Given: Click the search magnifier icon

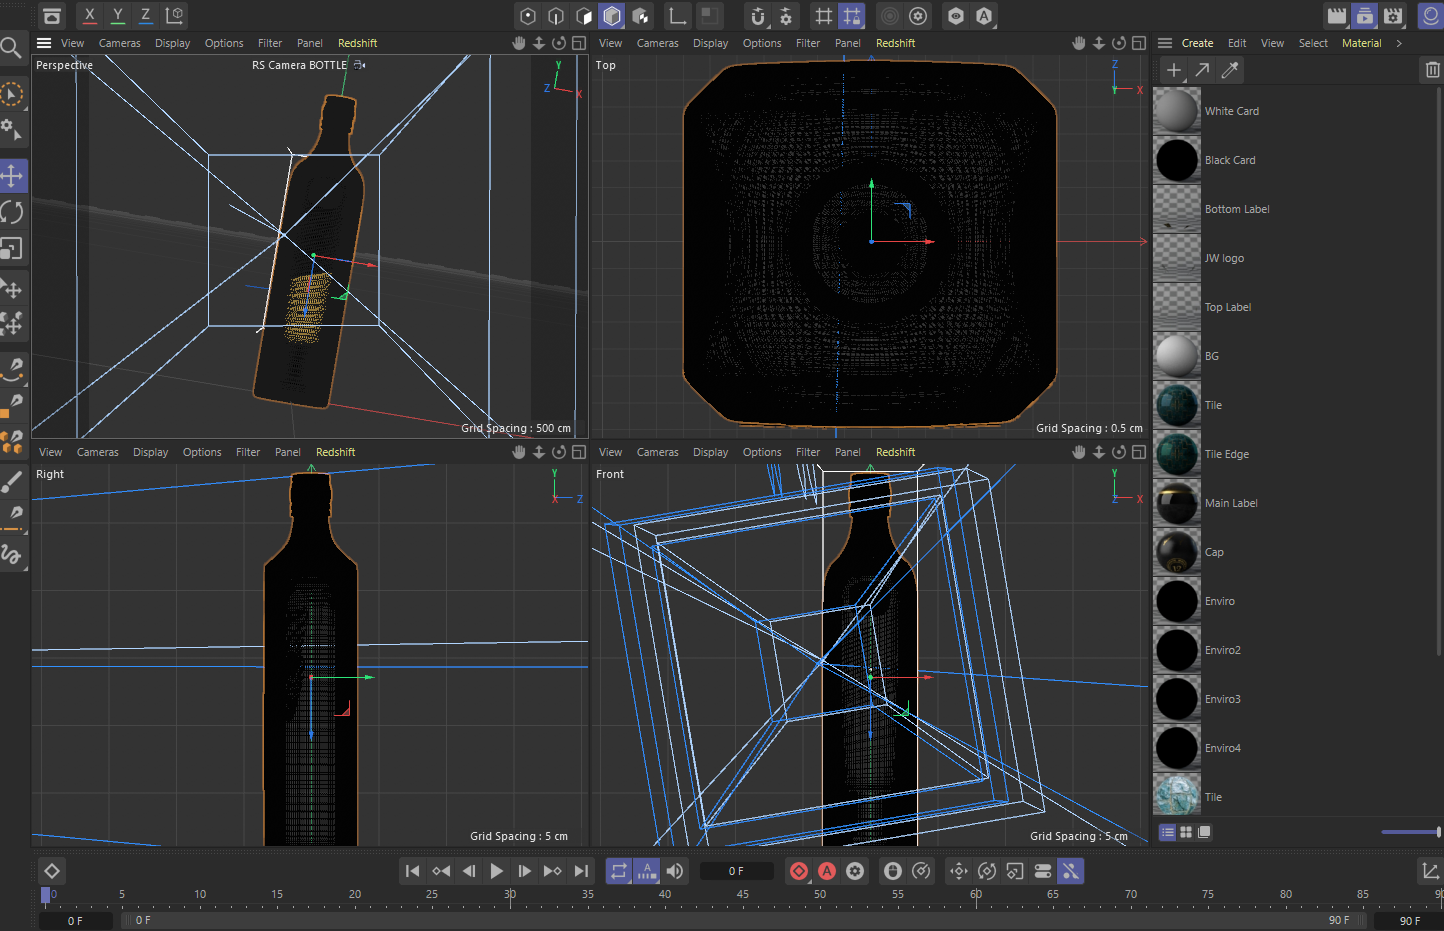Looking at the screenshot, I should click(x=11, y=47).
